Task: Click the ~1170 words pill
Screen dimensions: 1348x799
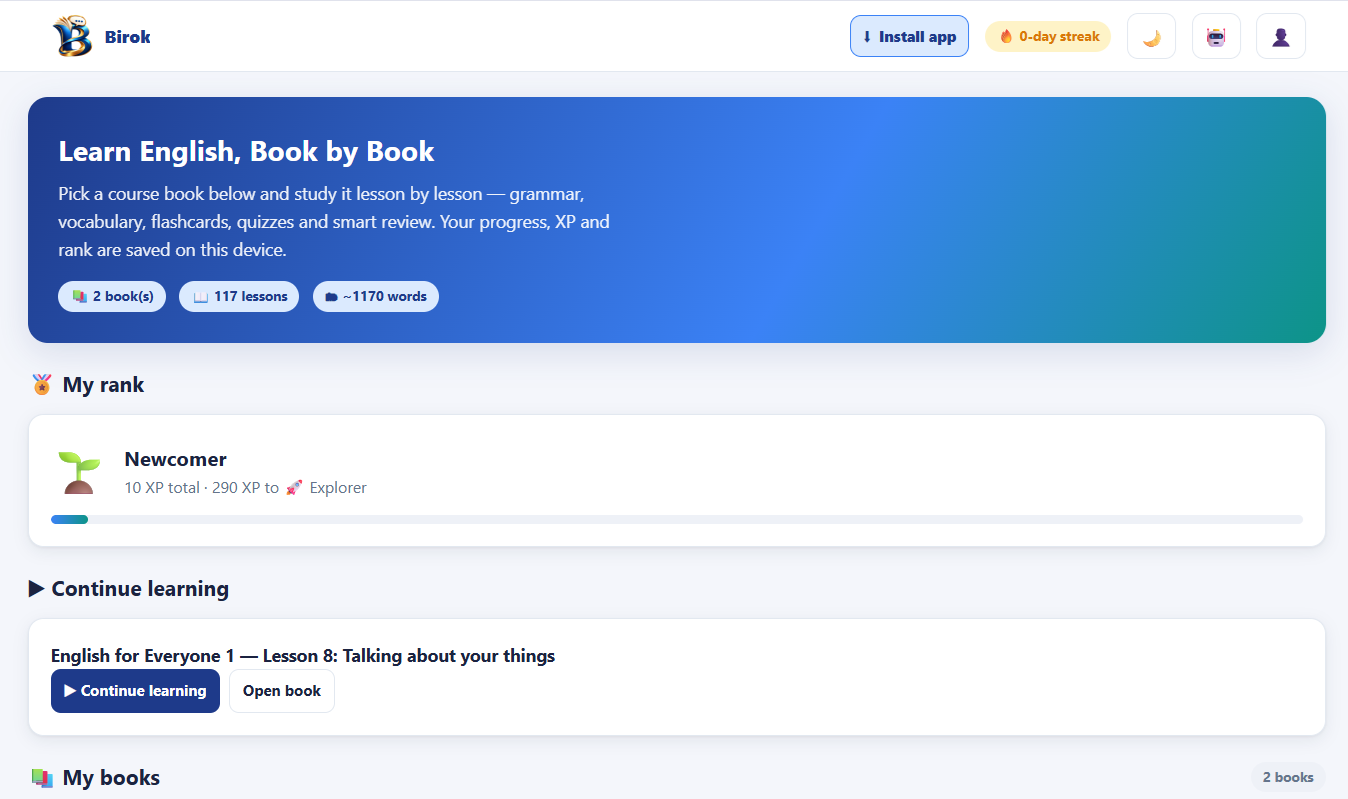Action: pyautogui.click(x=376, y=297)
